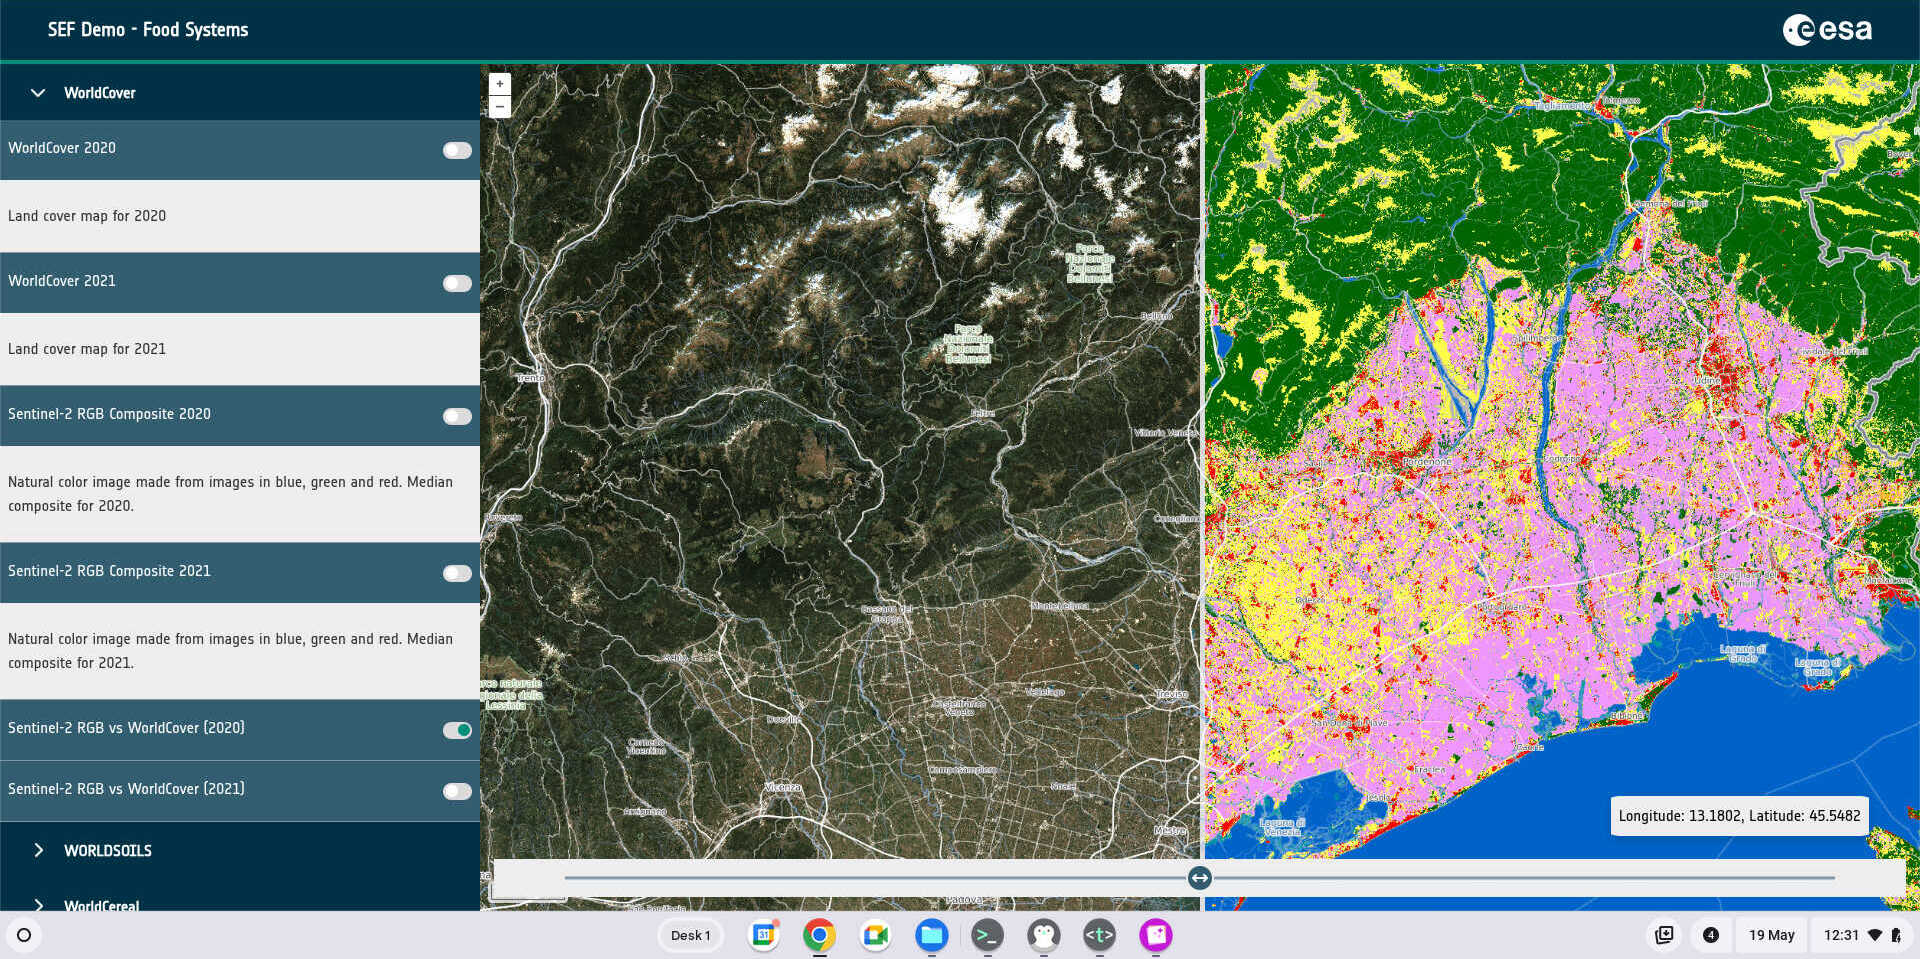This screenshot has width=1920, height=959.
Task: Enable the WorldCover 2020 layer toggle
Action: click(x=457, y=150)
